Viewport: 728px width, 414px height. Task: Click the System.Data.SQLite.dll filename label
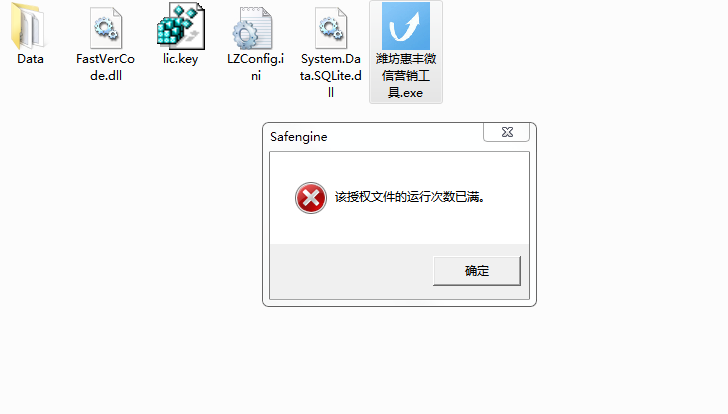(x=331, y=76)
